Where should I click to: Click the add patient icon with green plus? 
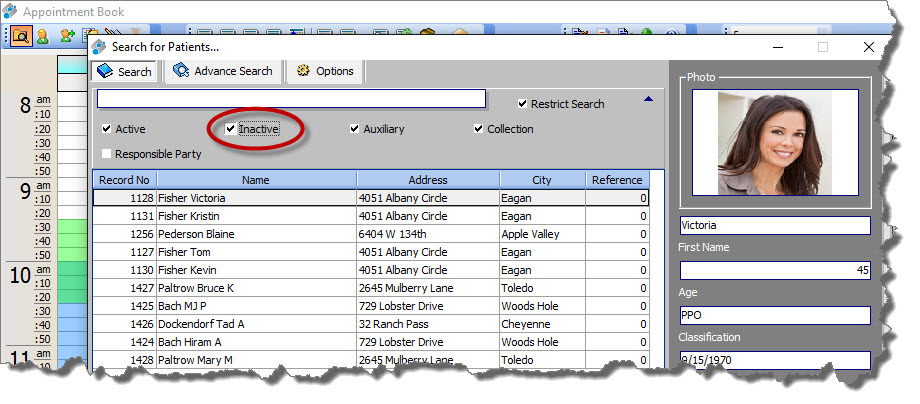coord(67,36)
